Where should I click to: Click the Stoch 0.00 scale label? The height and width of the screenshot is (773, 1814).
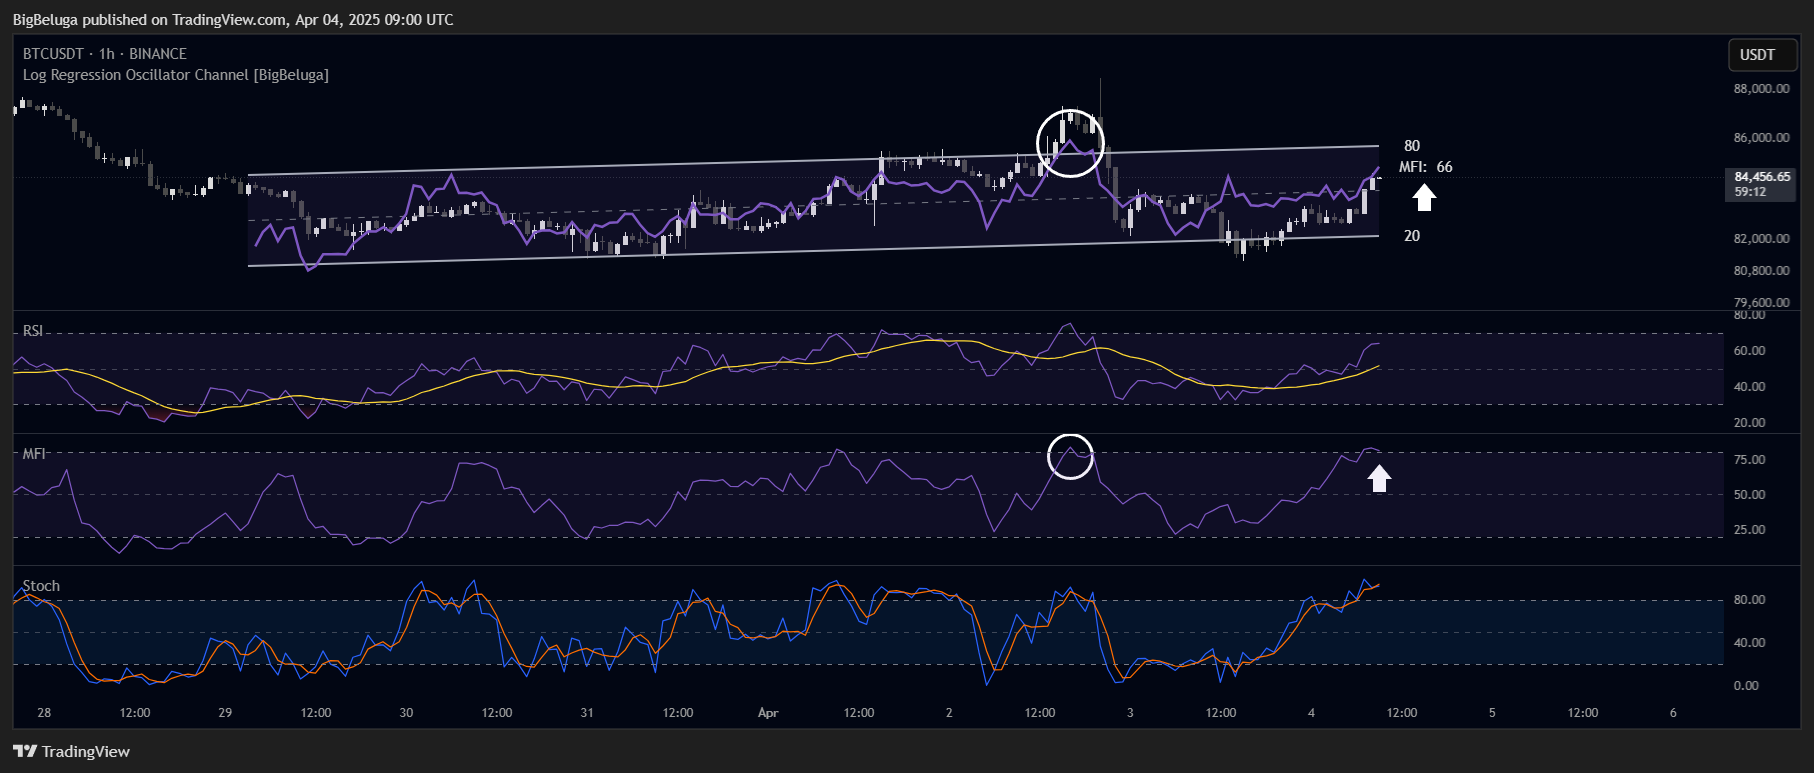(x=1746, y=686)
